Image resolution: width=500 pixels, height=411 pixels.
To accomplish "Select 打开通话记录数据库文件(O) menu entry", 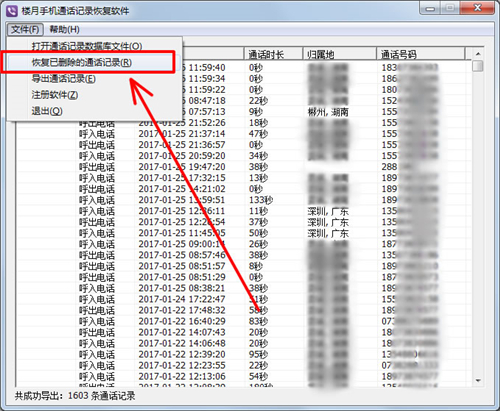I will [x=87, y=46].
